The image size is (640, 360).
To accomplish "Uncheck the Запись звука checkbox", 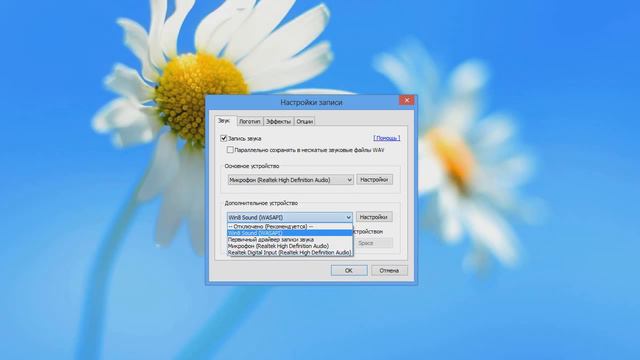I will [224, 138].
